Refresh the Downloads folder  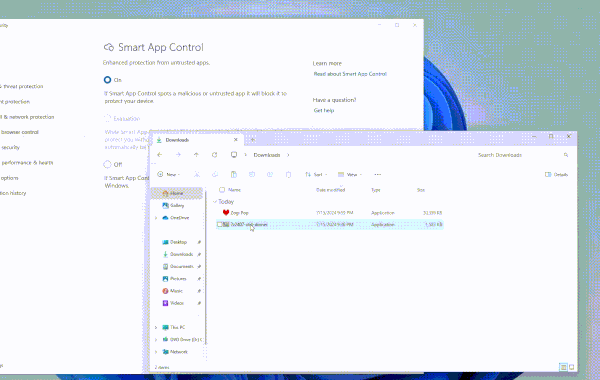click(215, 155)
